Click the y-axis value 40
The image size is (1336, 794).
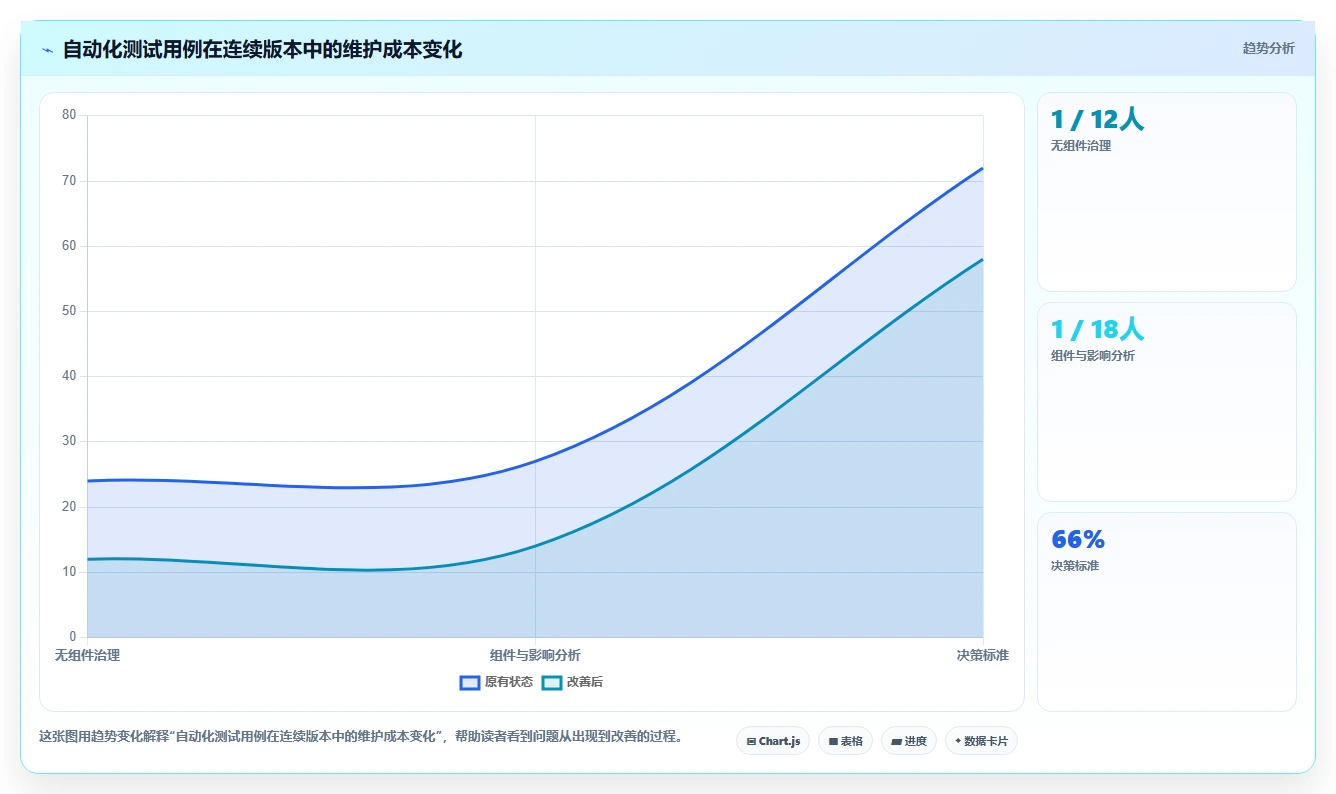coord(69,376)
